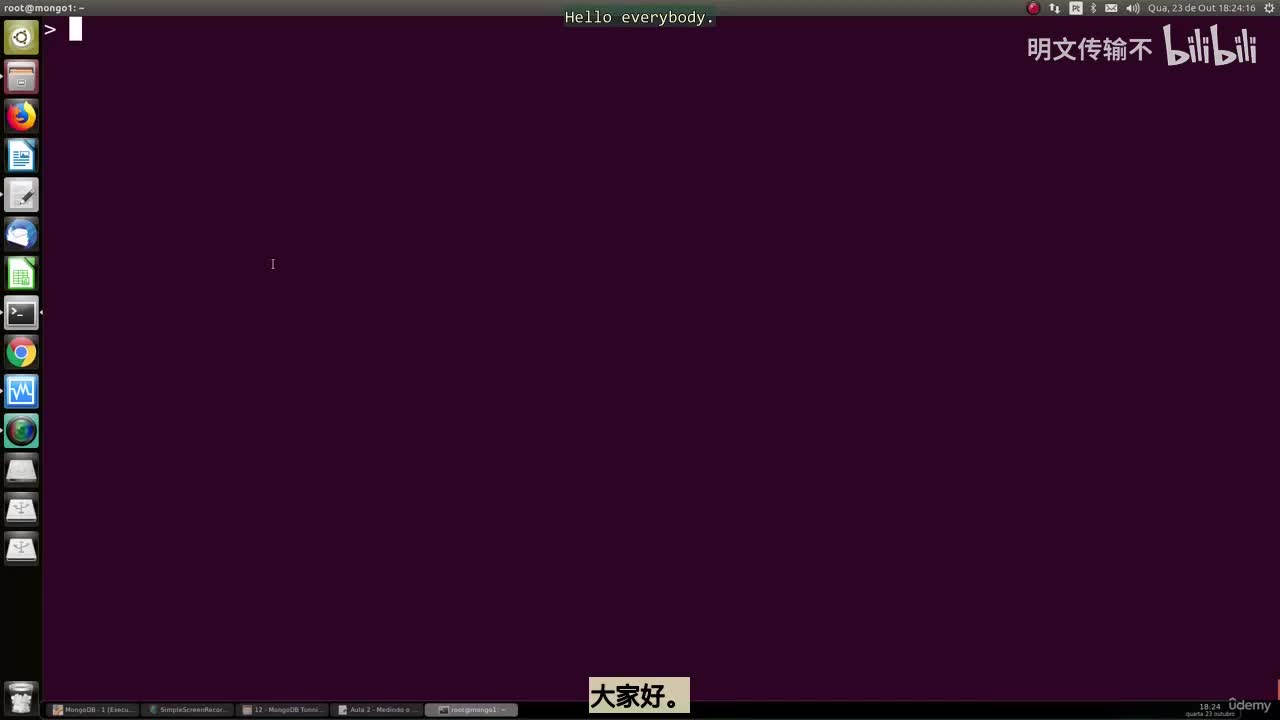Switch to the Aula 2 - Medindo taskbar window
The height and width of the screenshot is (720, 1280).
(378, 710)
